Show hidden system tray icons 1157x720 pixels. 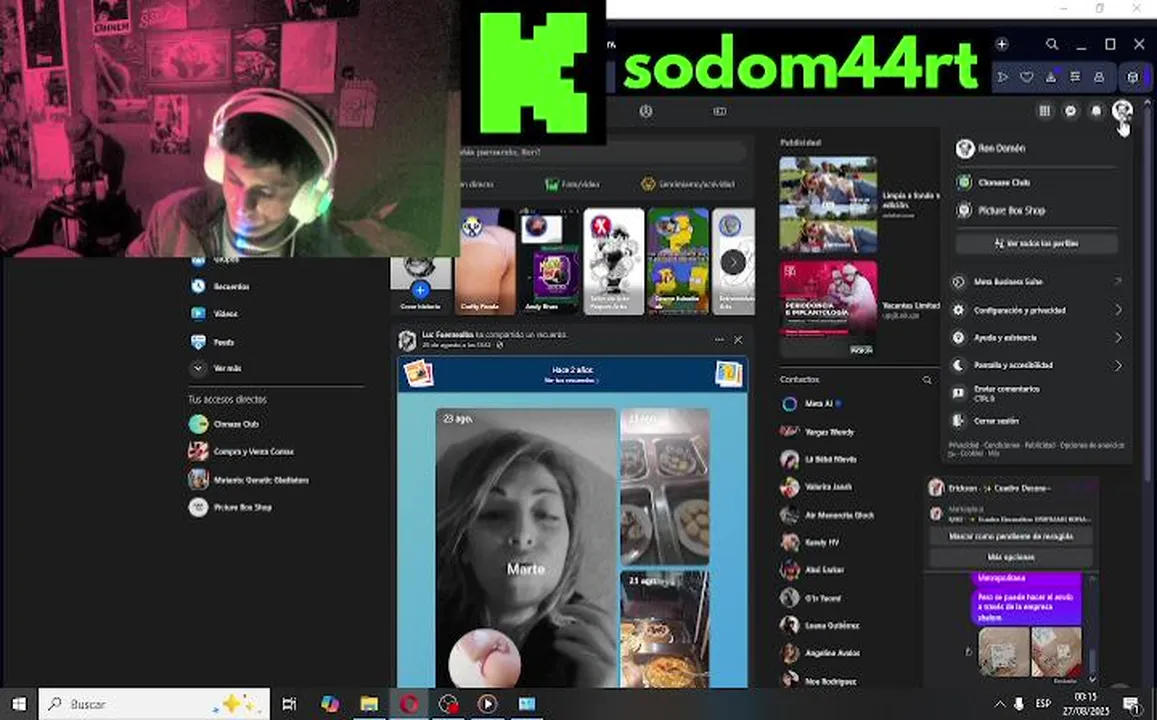[x=1000, y=704]
